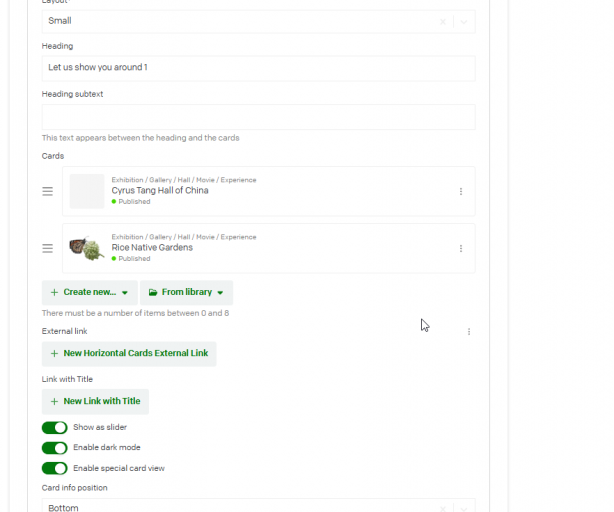Clear the Bottom card info position value
This screenshot has width=614, height=512.
pos(442,508)
